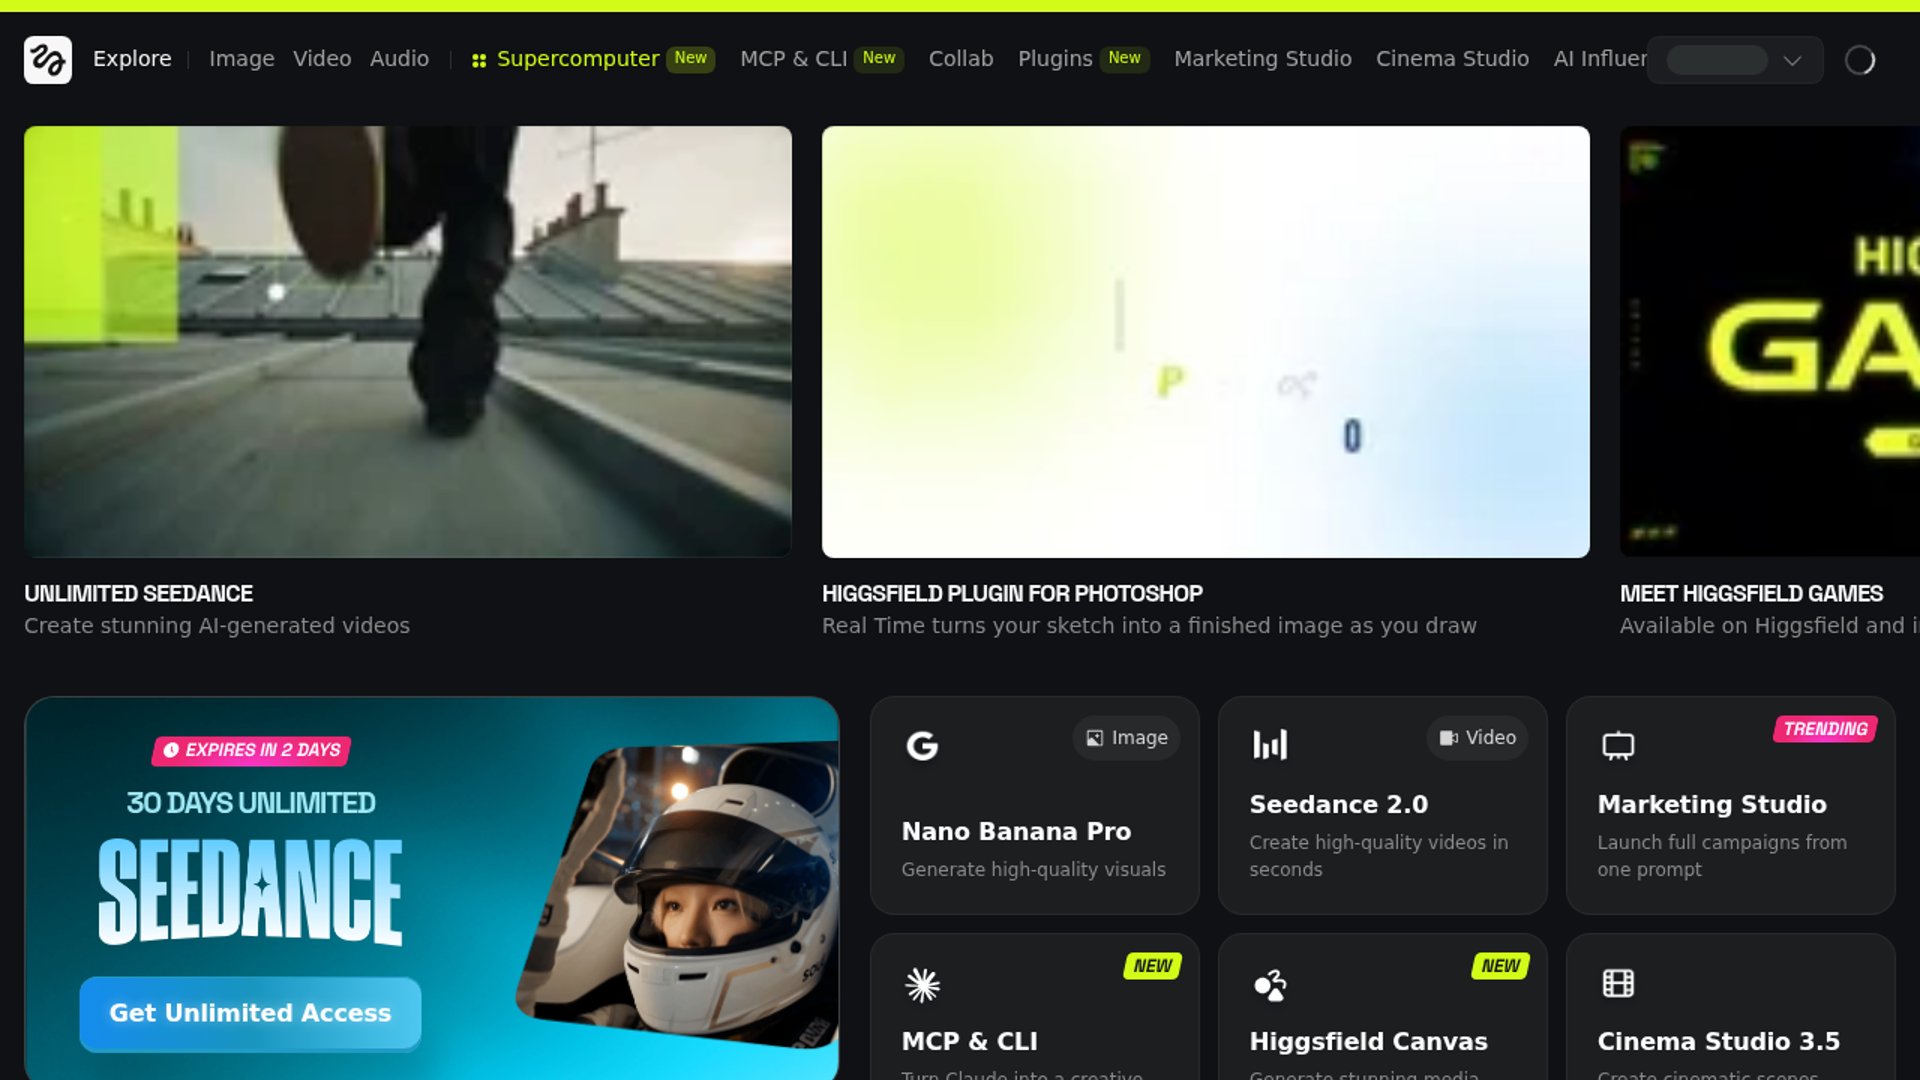Click the Higgsfield Canvas shapes icon
This screenshot has width=1920, height=1080.
1270,985
